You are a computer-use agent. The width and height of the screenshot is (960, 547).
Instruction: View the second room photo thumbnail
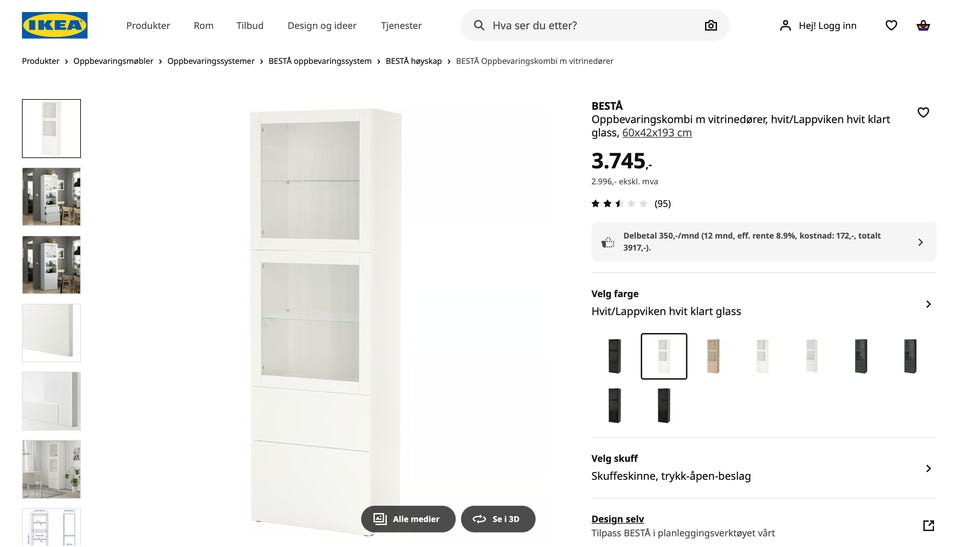point(51,265)
